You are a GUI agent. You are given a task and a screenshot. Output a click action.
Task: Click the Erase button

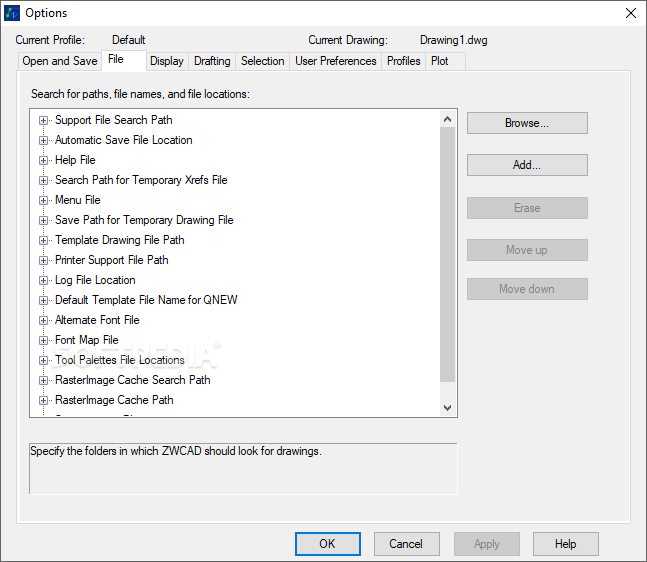point(527,208)
